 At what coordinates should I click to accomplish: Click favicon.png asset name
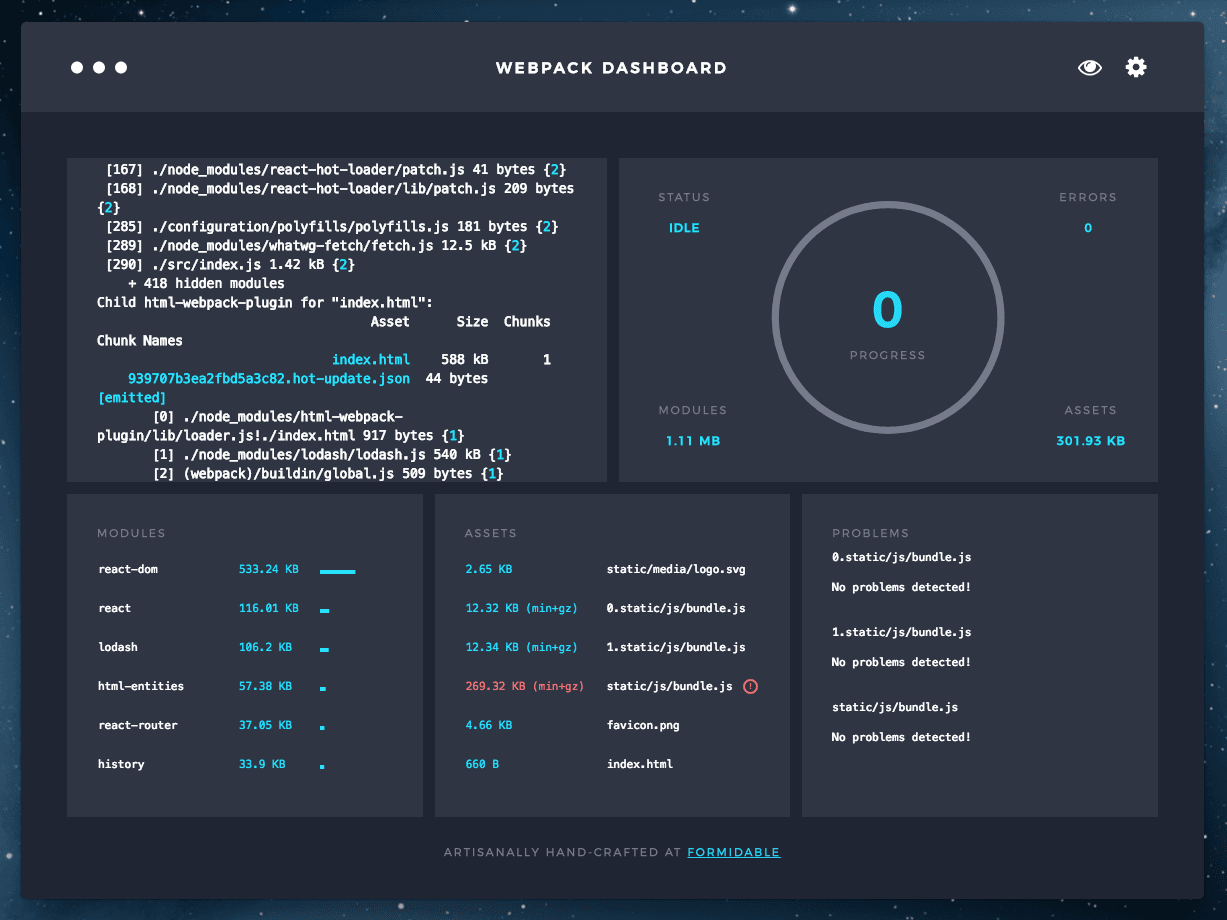643,725
